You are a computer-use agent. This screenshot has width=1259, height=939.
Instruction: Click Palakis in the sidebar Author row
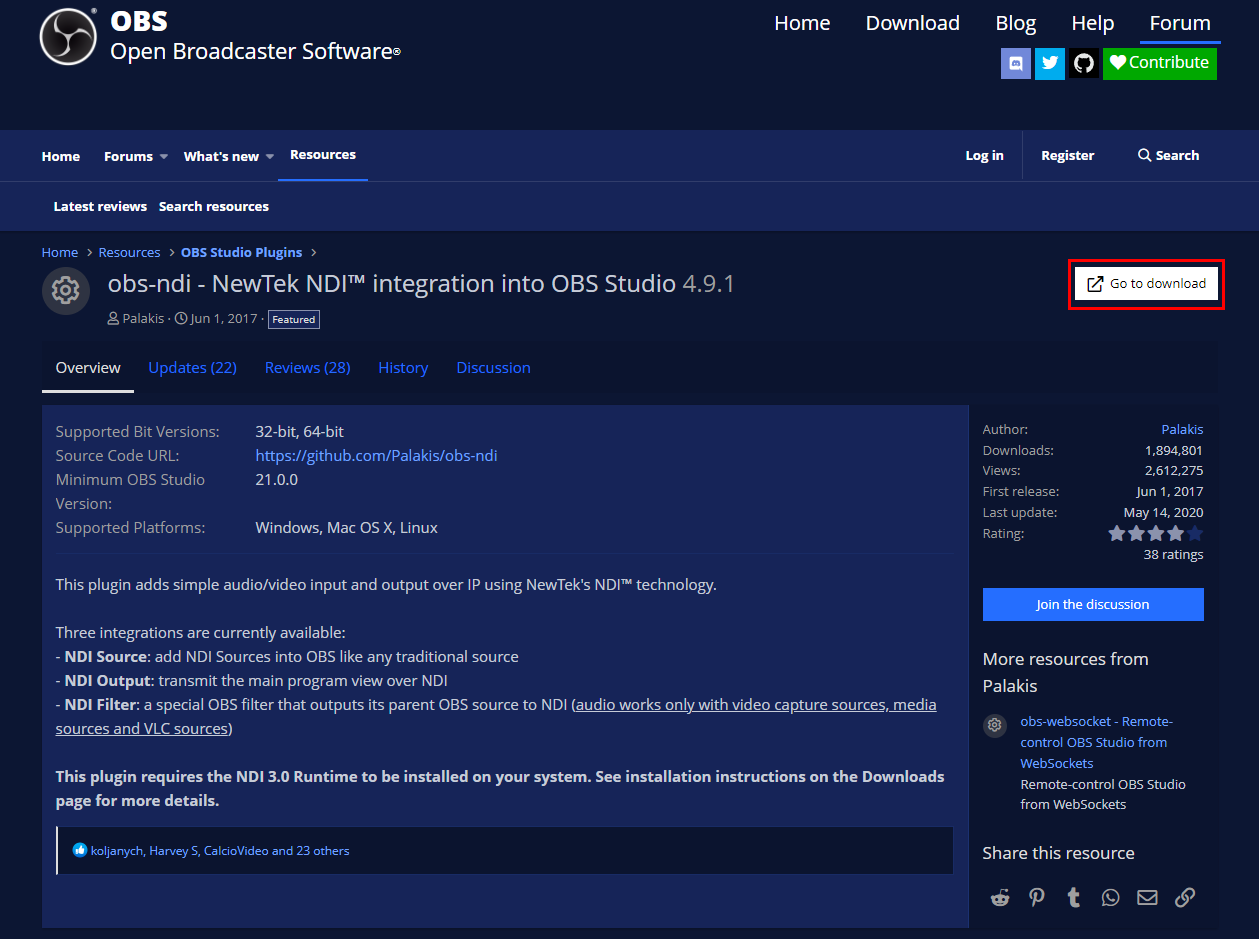[x=1182, y=429]
